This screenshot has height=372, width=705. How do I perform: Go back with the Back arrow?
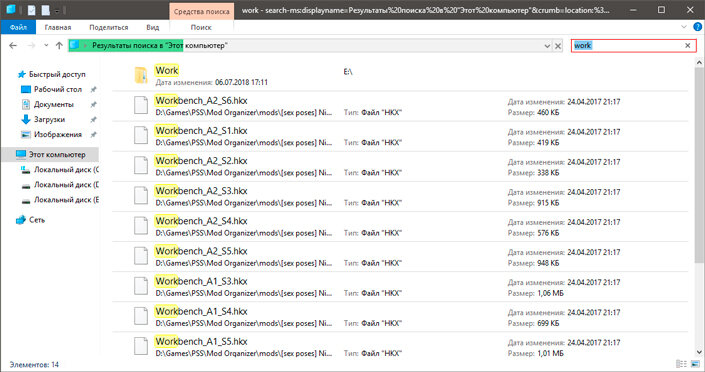pyautogui.click(x=13, y=45)
